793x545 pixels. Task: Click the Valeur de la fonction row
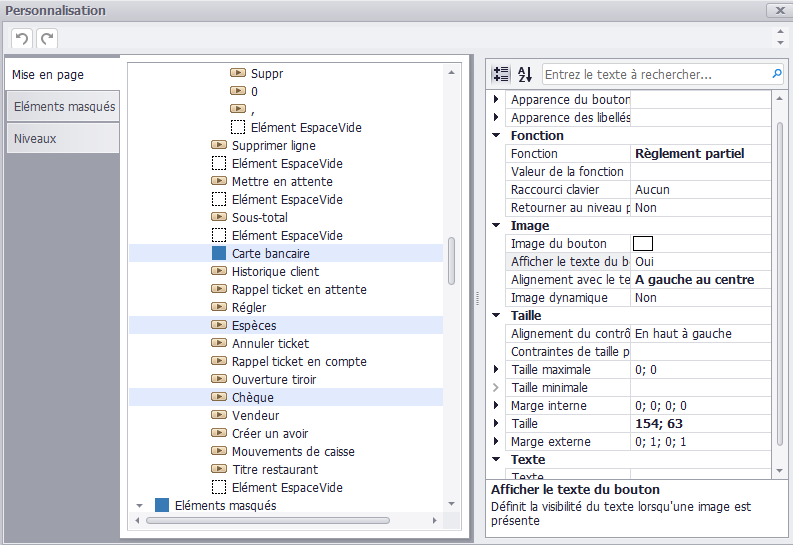[x=638, y=171]
